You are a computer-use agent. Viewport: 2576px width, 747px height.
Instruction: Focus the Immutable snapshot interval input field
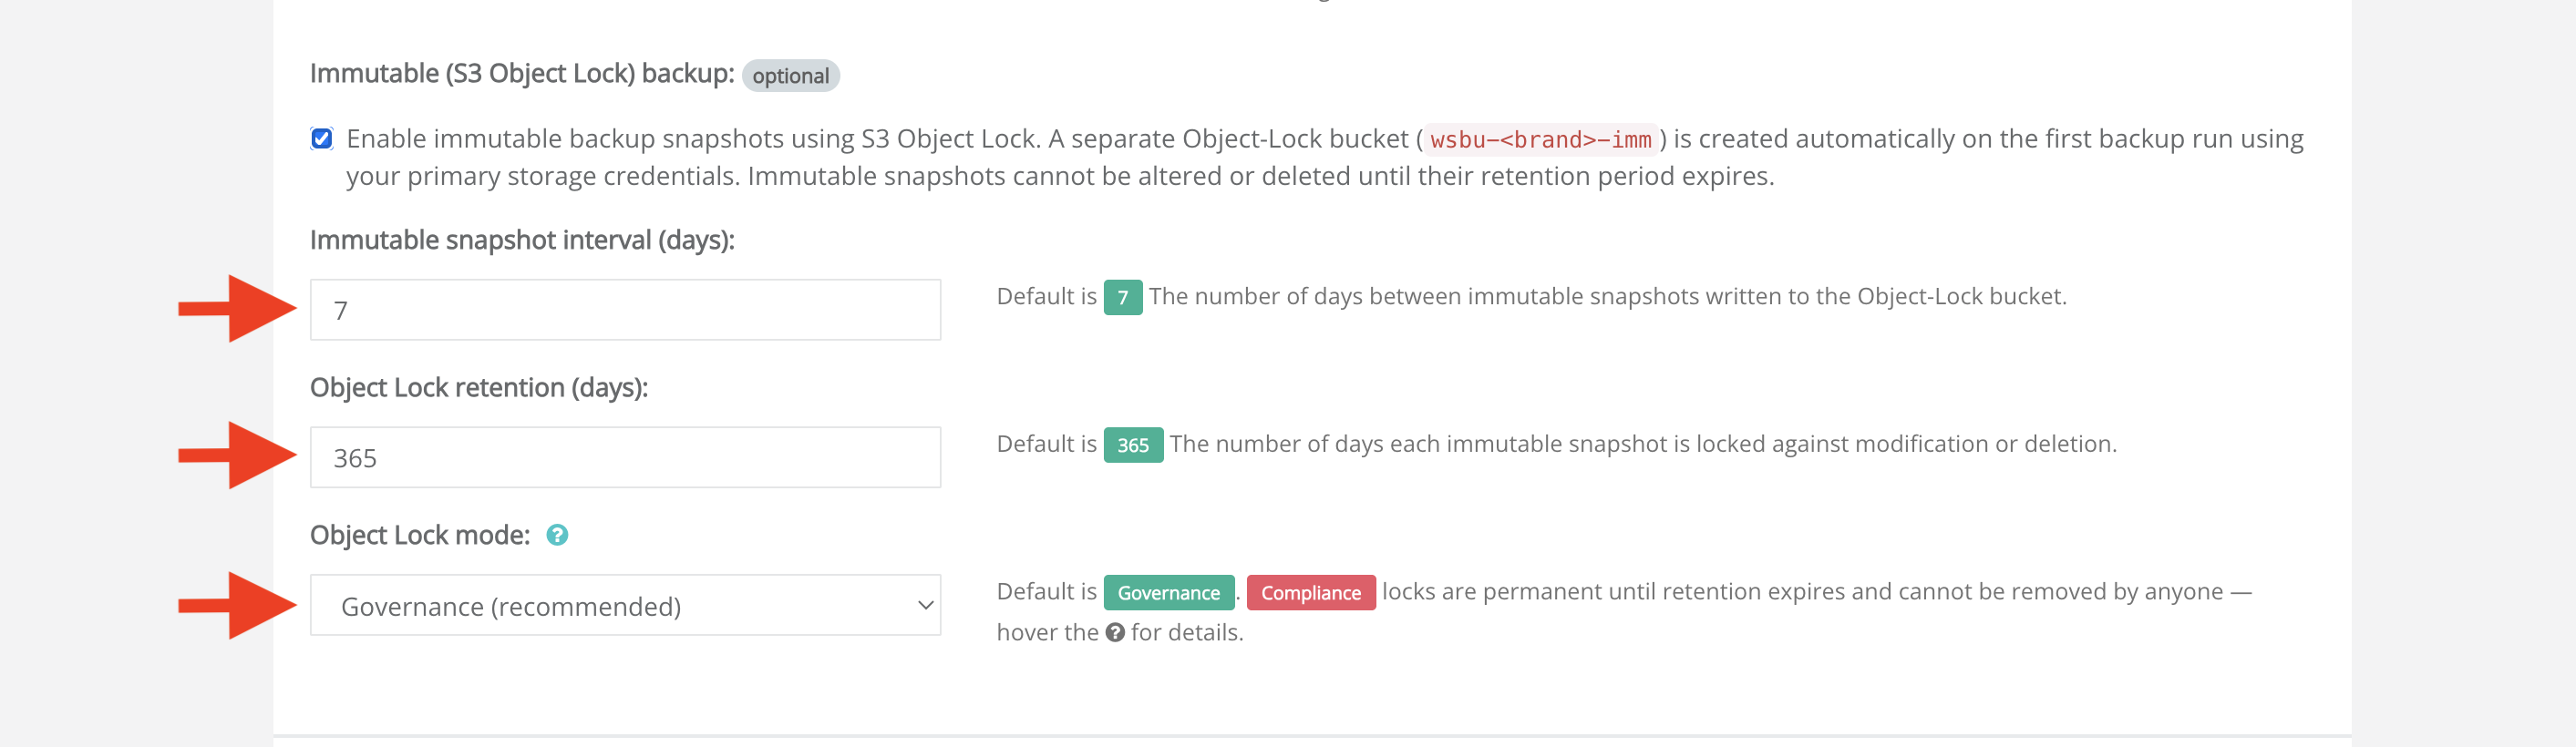point(625,310)
